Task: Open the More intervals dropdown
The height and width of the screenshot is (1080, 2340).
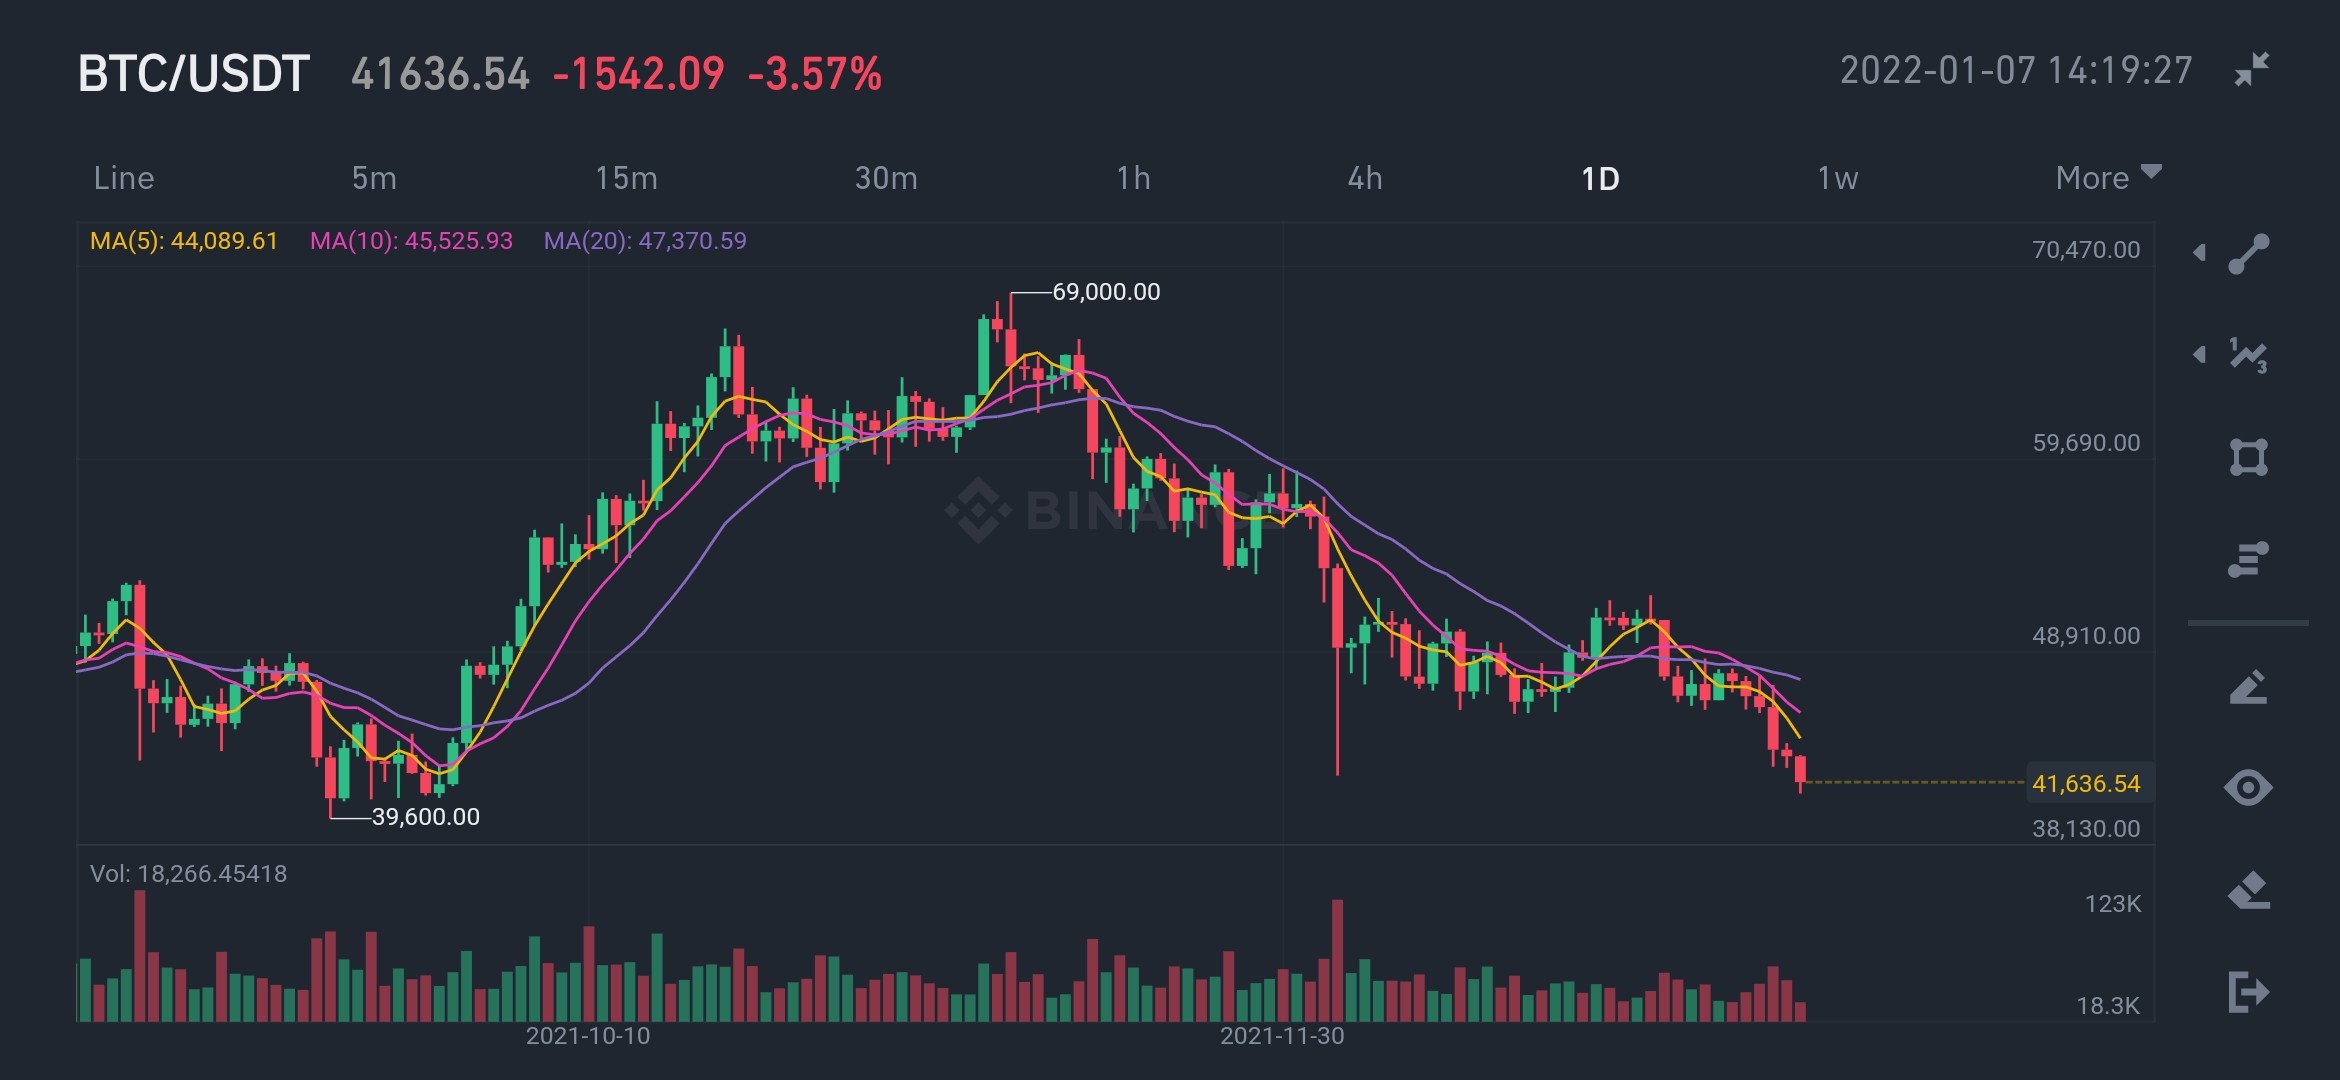Action: pos(2108,177)
